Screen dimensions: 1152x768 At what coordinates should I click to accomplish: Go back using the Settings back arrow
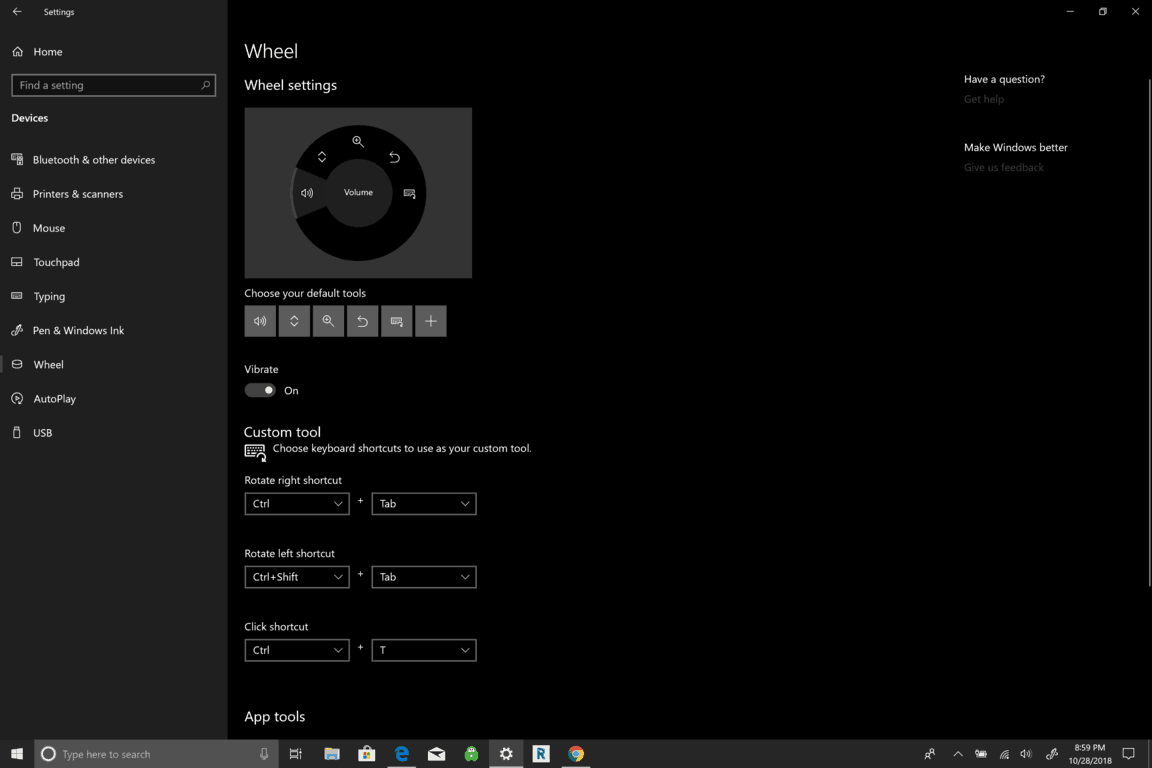coord(17,12)
